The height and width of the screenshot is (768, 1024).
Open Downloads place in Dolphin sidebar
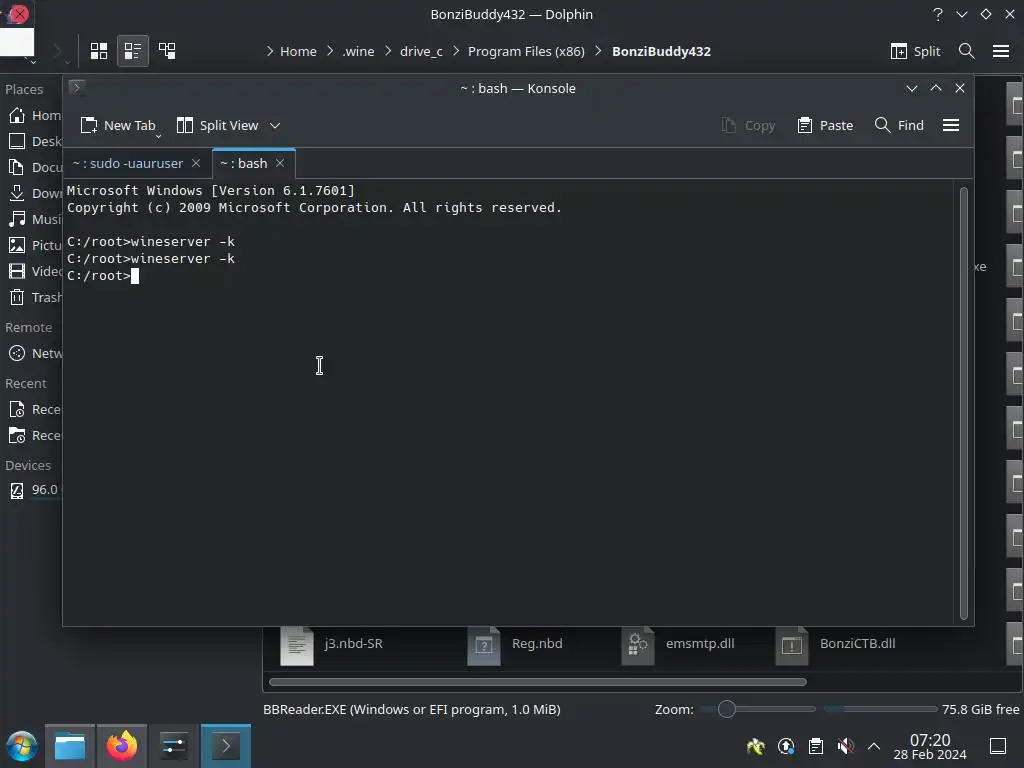tap(34, 193)
